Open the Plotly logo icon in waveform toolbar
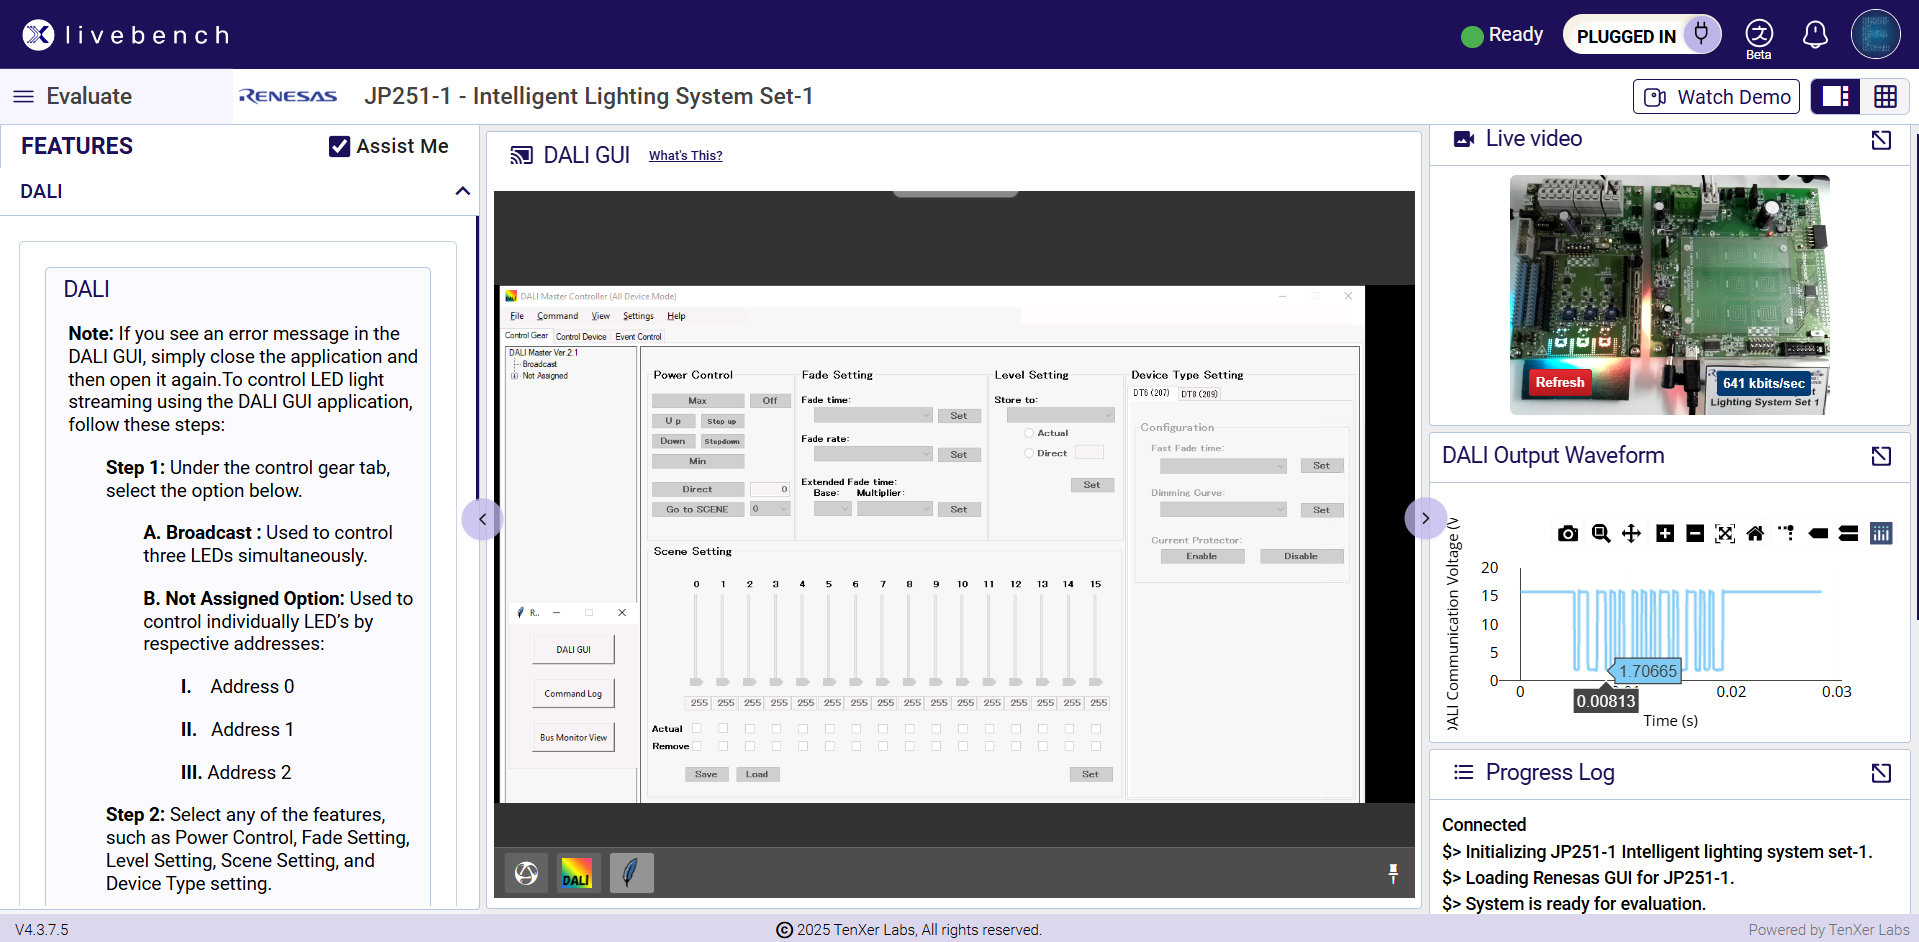 coord(1881,534)
